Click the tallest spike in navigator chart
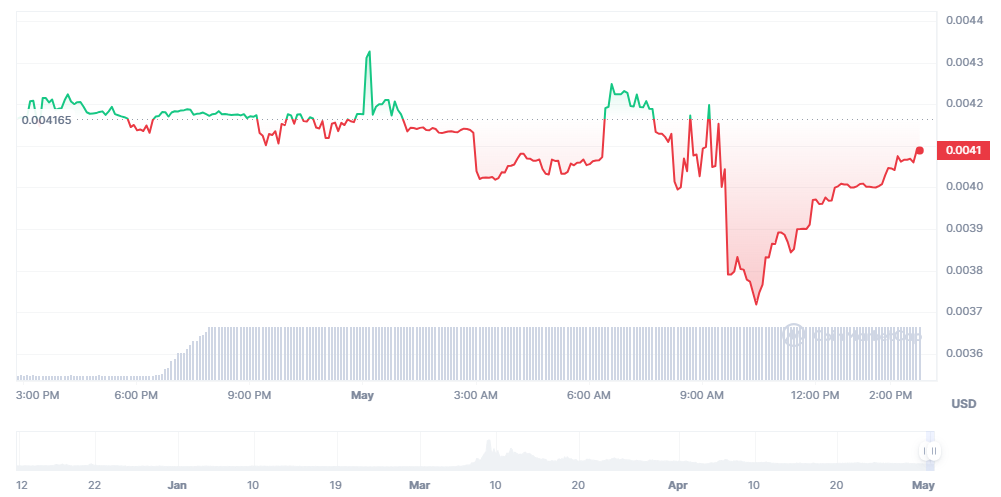This screenshot has height=497, width=1001. [488, 443]
